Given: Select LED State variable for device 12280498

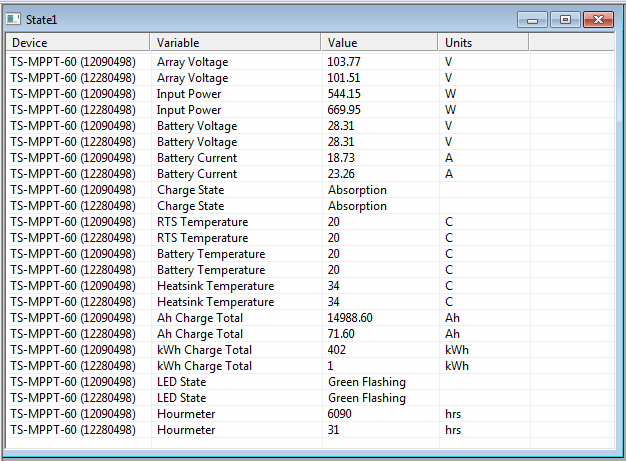Looking at the screenshot, I should point(182,398).
